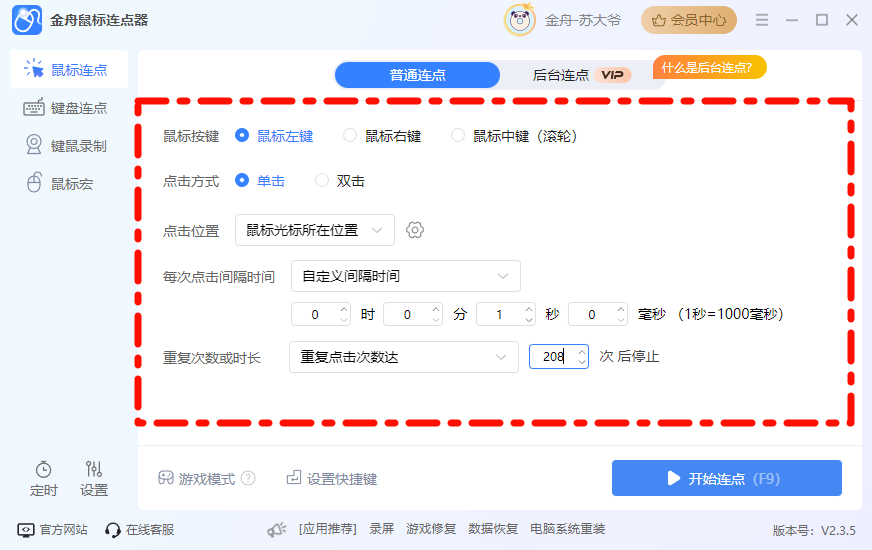Click the 游戏模式 help question mark icon
The width and height of the screenshot is (872, 550).
tap(249, 478)
